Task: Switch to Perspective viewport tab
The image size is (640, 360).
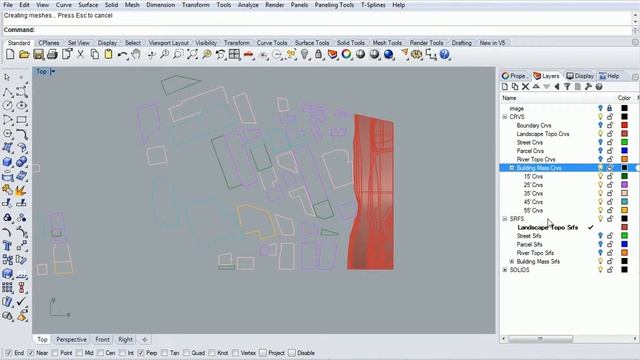Action: 71,340
